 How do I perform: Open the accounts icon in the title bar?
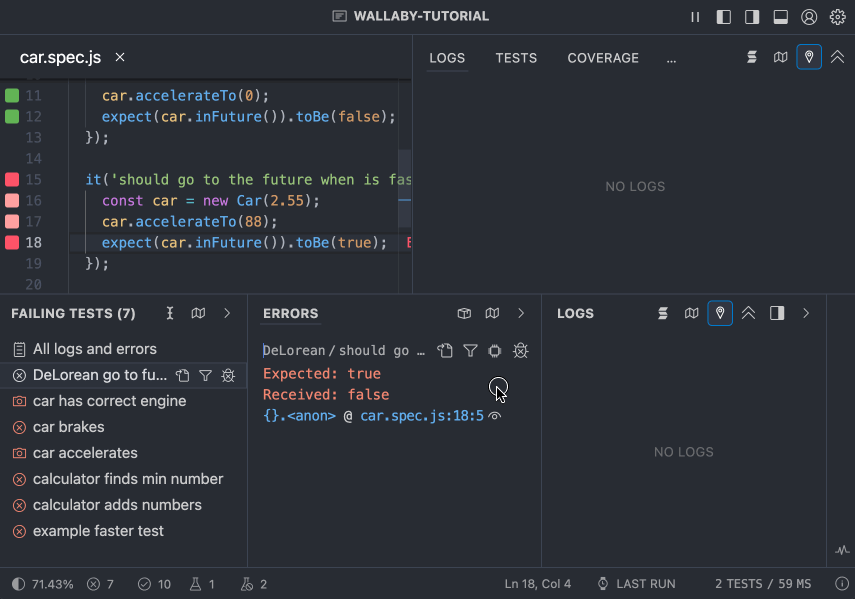tap(809, 16)
